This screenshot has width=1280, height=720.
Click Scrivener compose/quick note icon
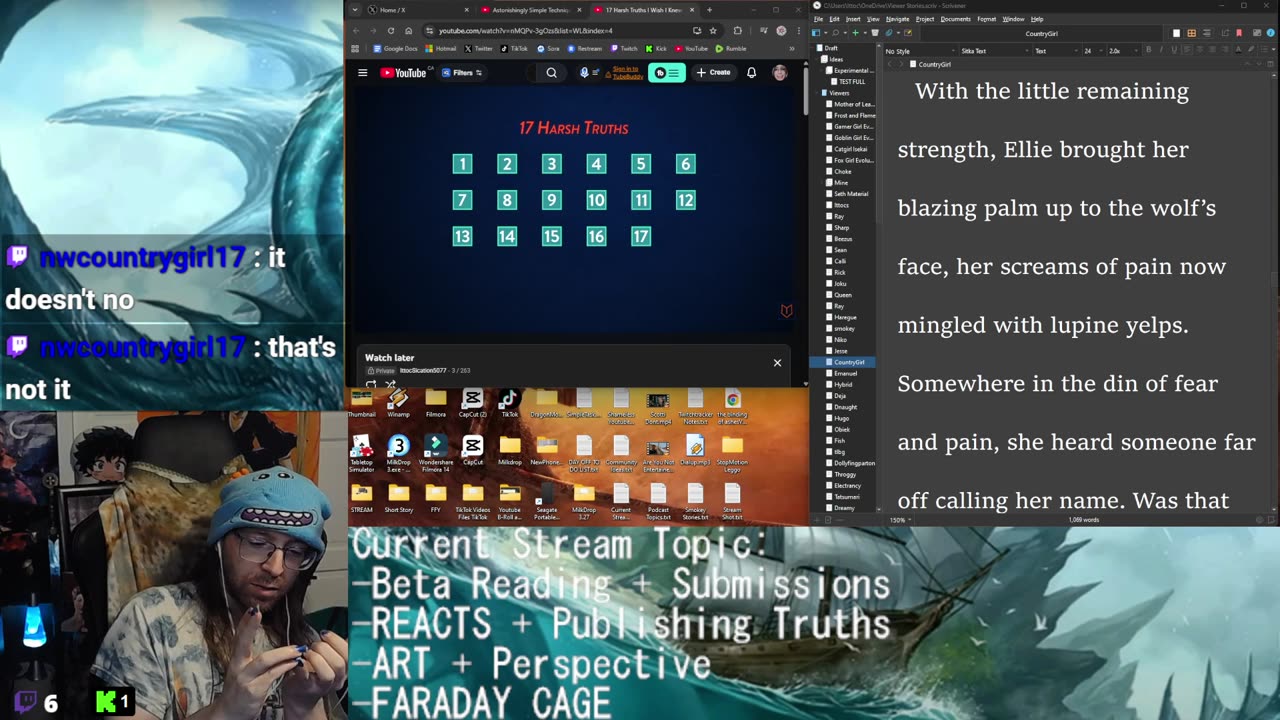tap(907, 33)
